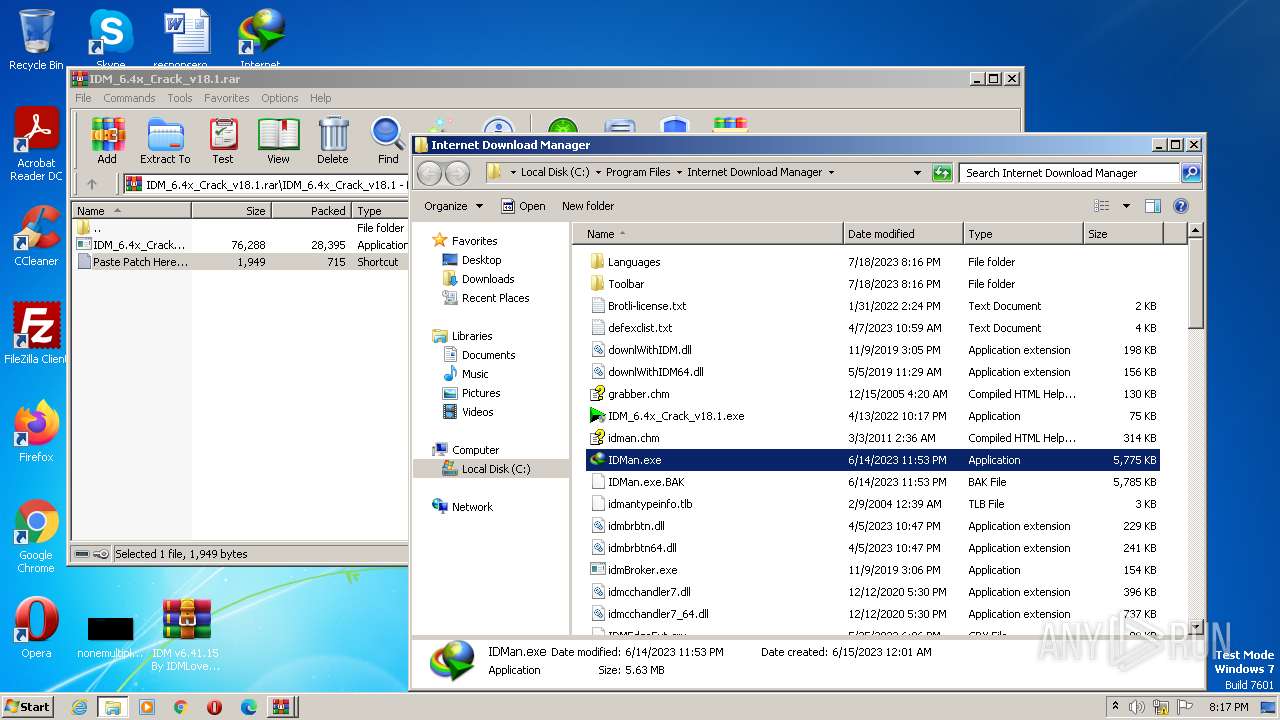Expand Internet Download Manager breadcrumb arrow
Viewport: 1280px width, 720px height.
[x=830, y=173]
